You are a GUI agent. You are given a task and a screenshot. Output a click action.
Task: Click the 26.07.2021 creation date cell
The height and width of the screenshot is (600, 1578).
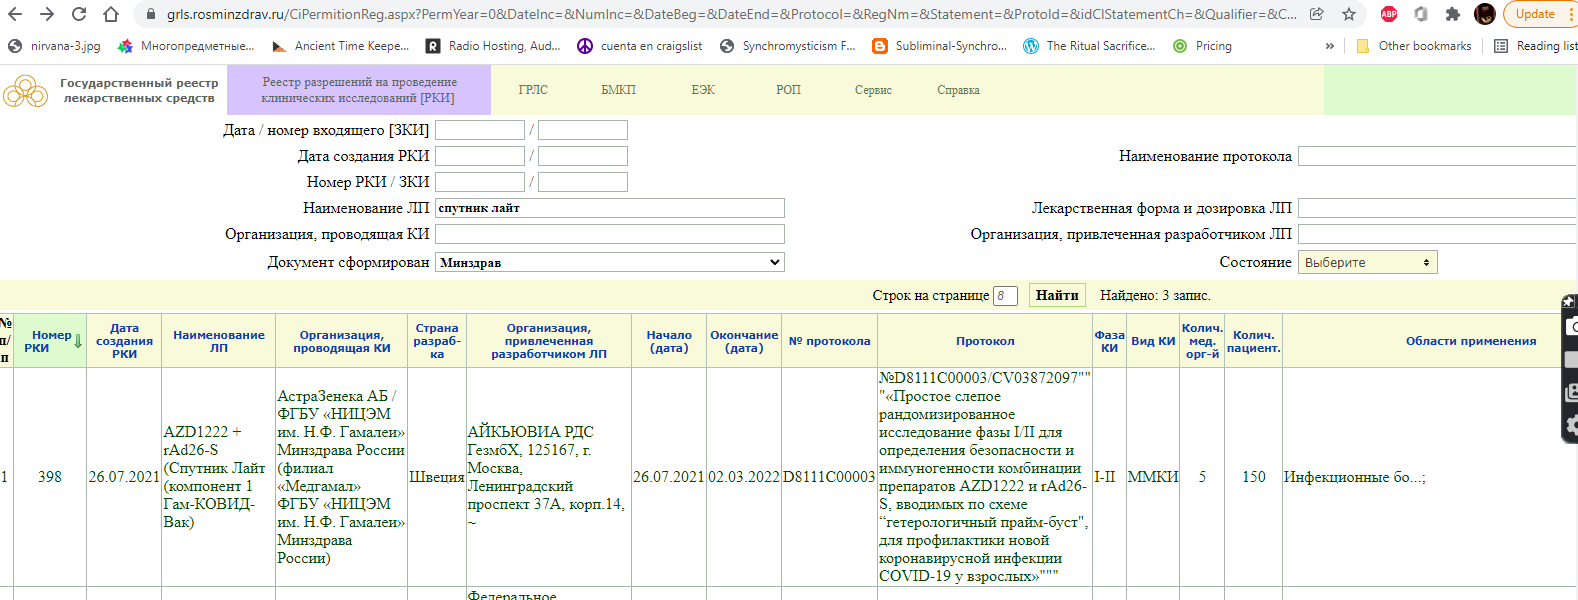pyautogui.click(x=124, y=477)
